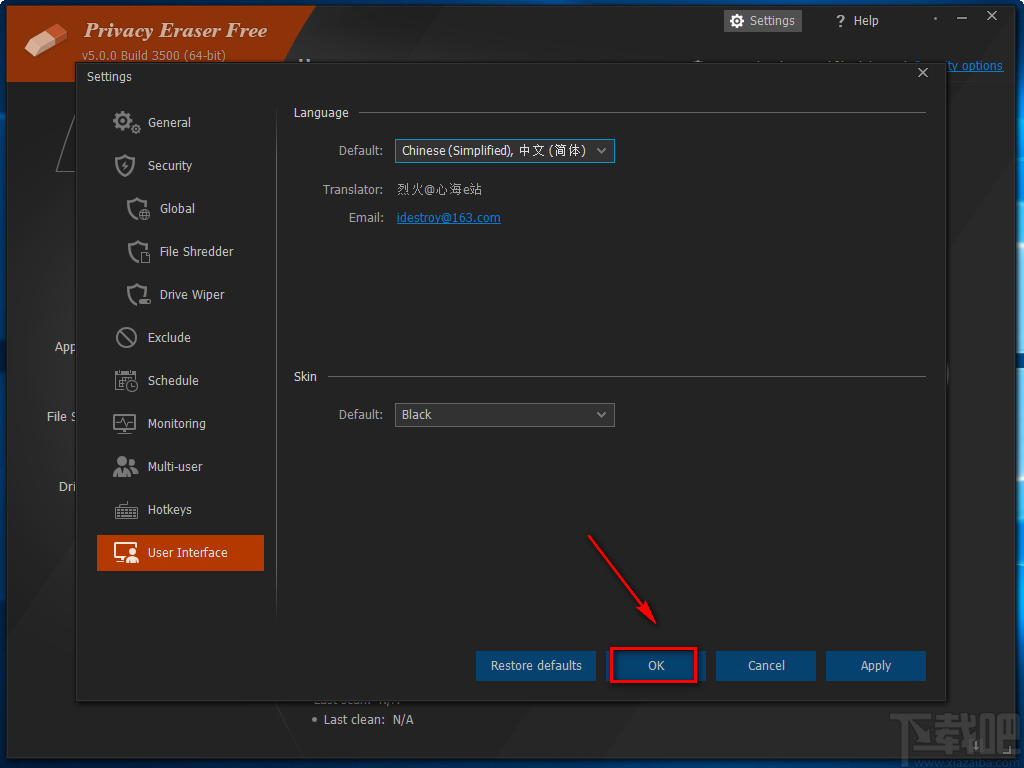Click the Monitoring pulse screen icon
1024x768 pixels.
coord(125,424)
